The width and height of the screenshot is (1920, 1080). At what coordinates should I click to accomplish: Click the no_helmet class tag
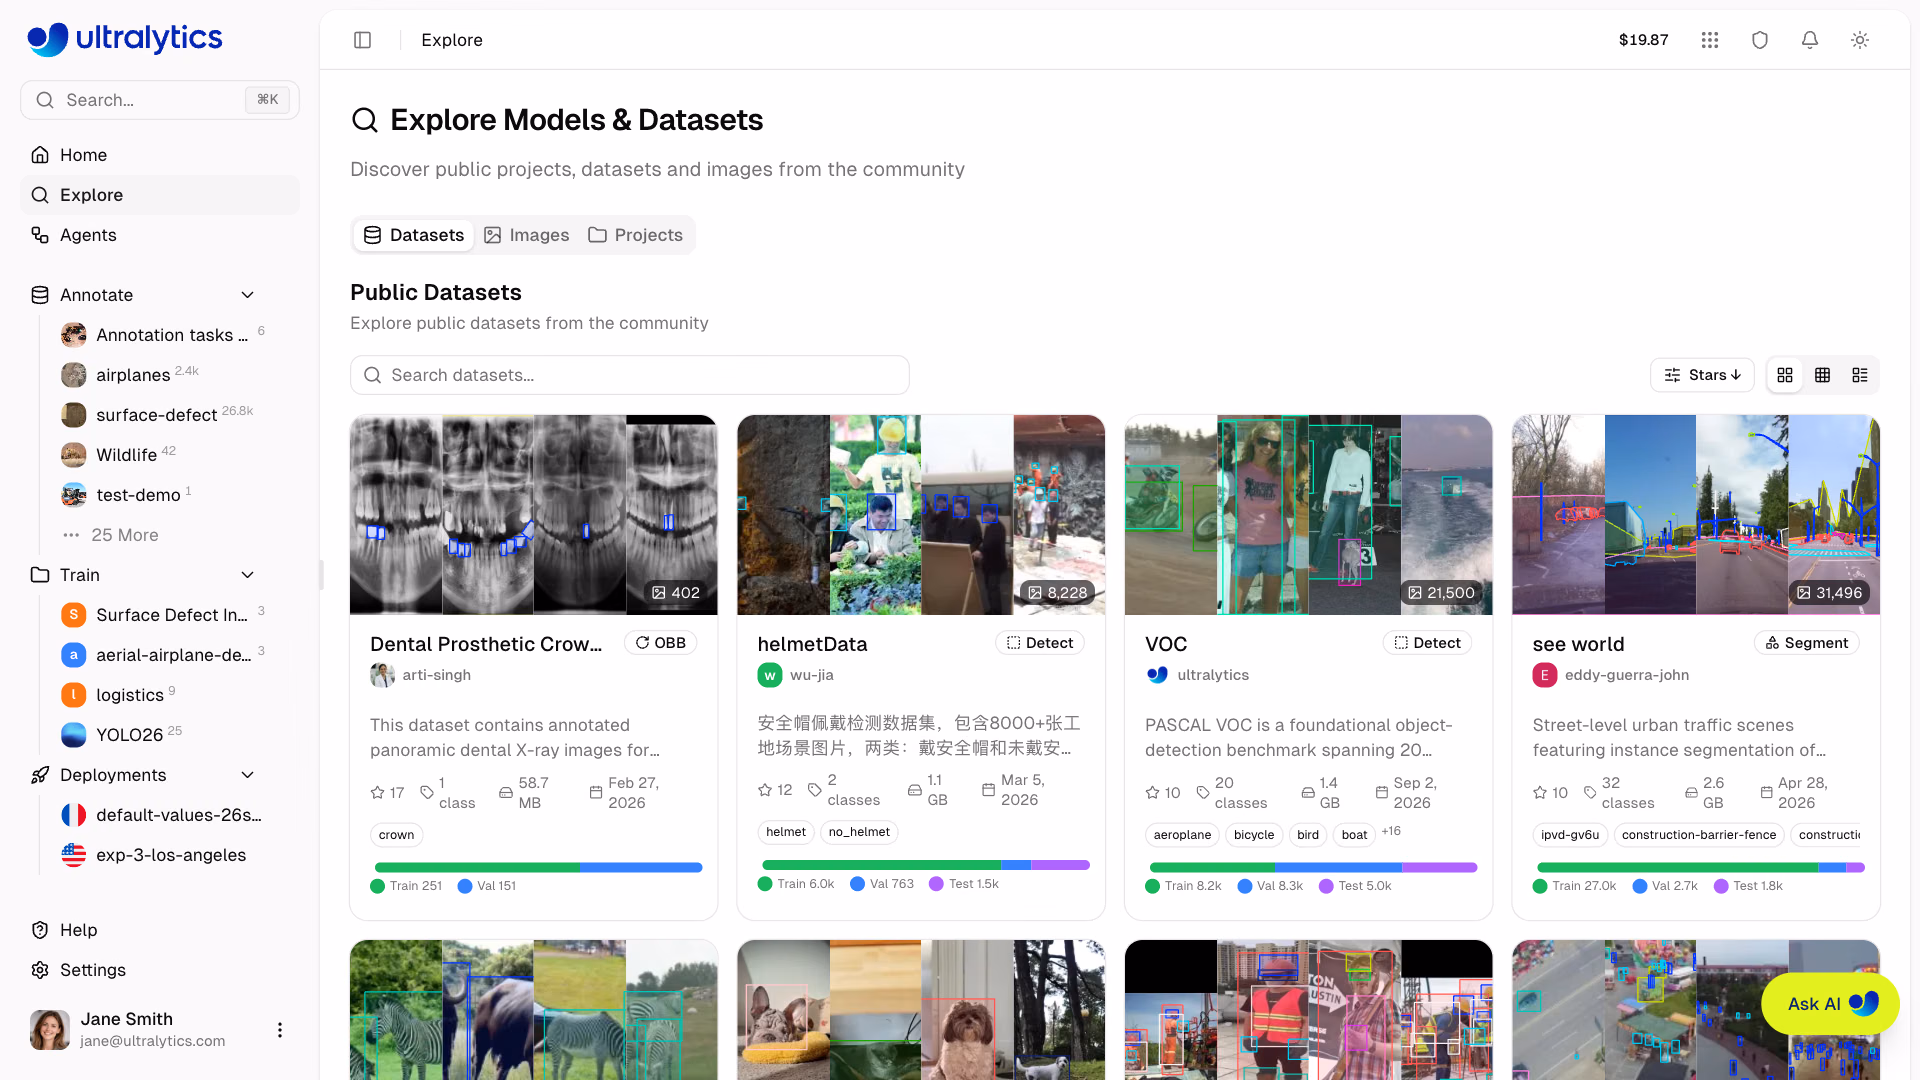click(x=859, y=832)
